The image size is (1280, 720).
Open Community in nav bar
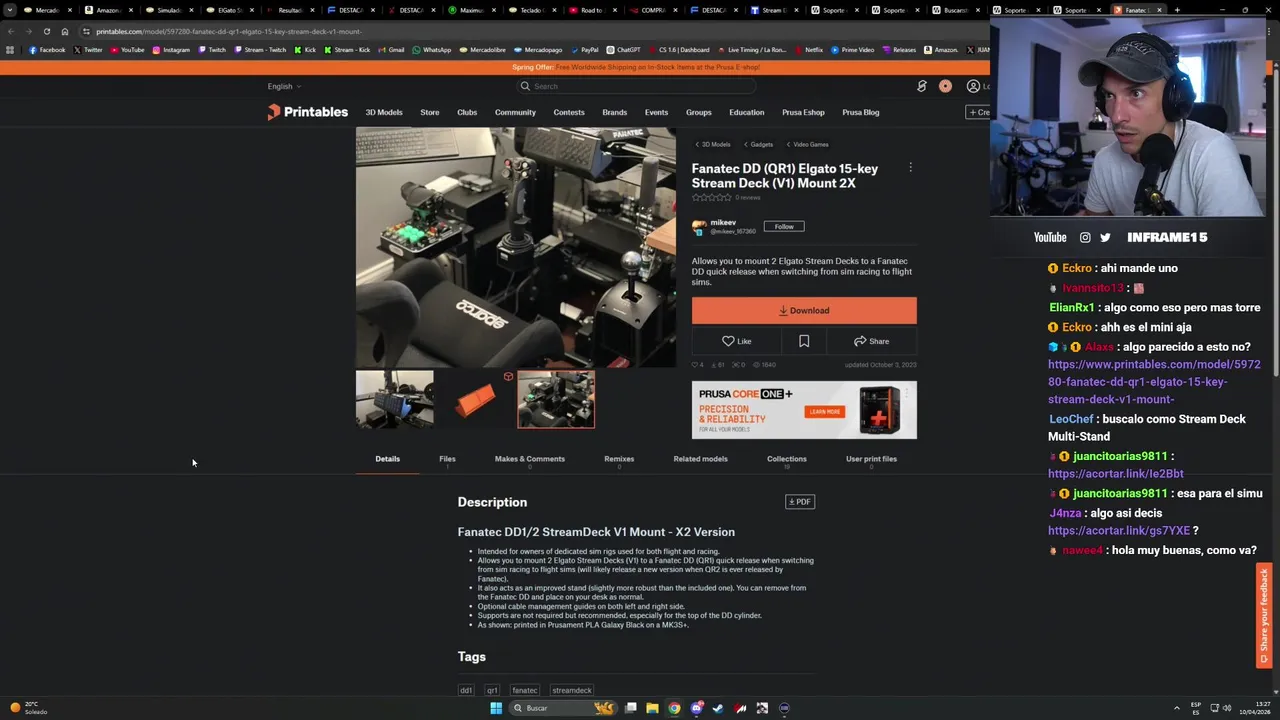click(515, 112)
